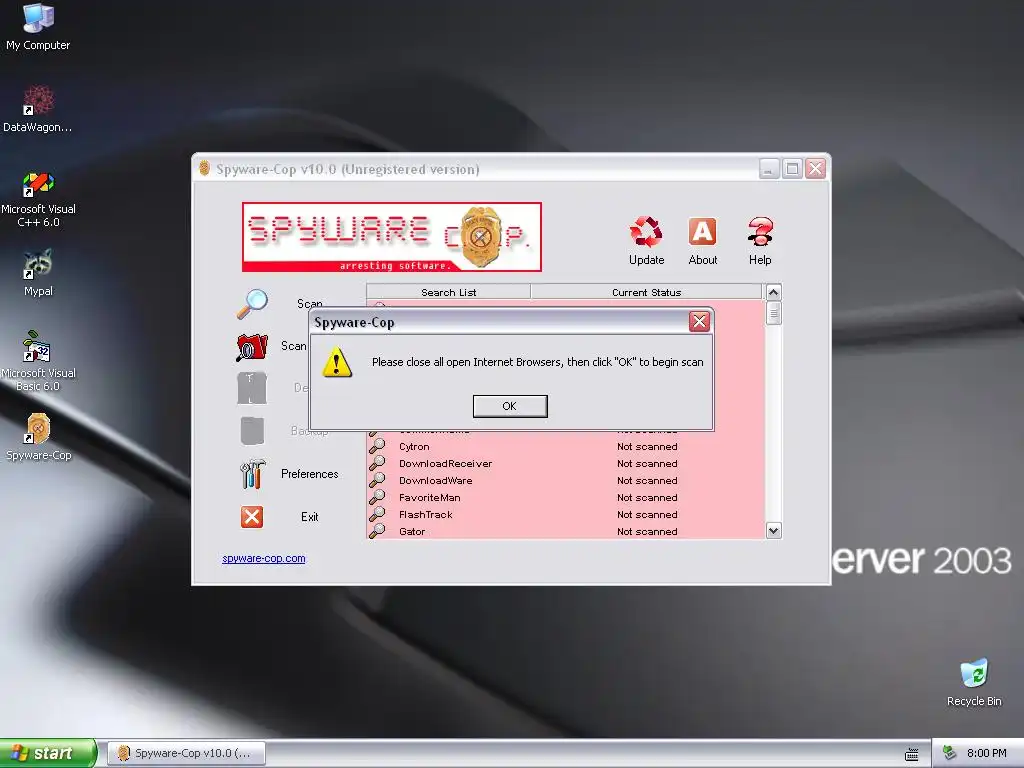Click the magnifier icon beside FlashTrack
Screen dimensions: 1024x768
pyautogui.click(x=377, y=514)
